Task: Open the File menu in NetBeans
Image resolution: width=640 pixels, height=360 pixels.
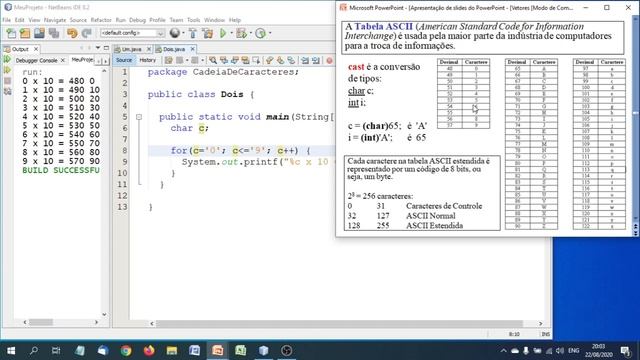Action: tap(7, 20)
